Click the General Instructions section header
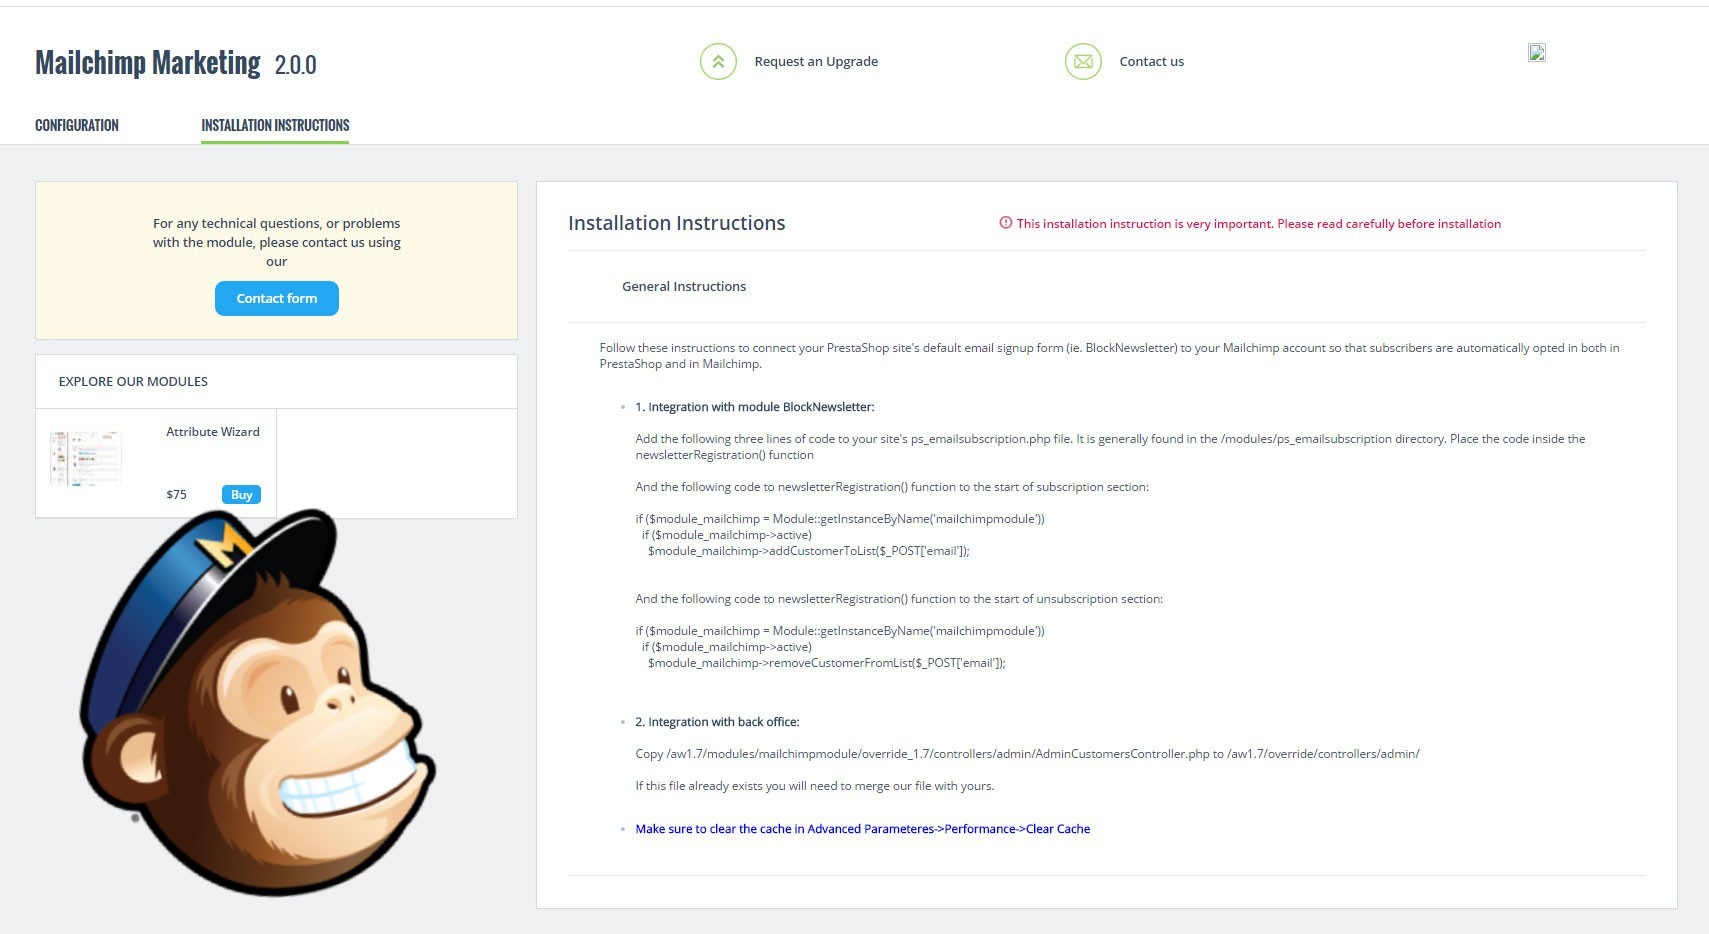 [684, 286]
